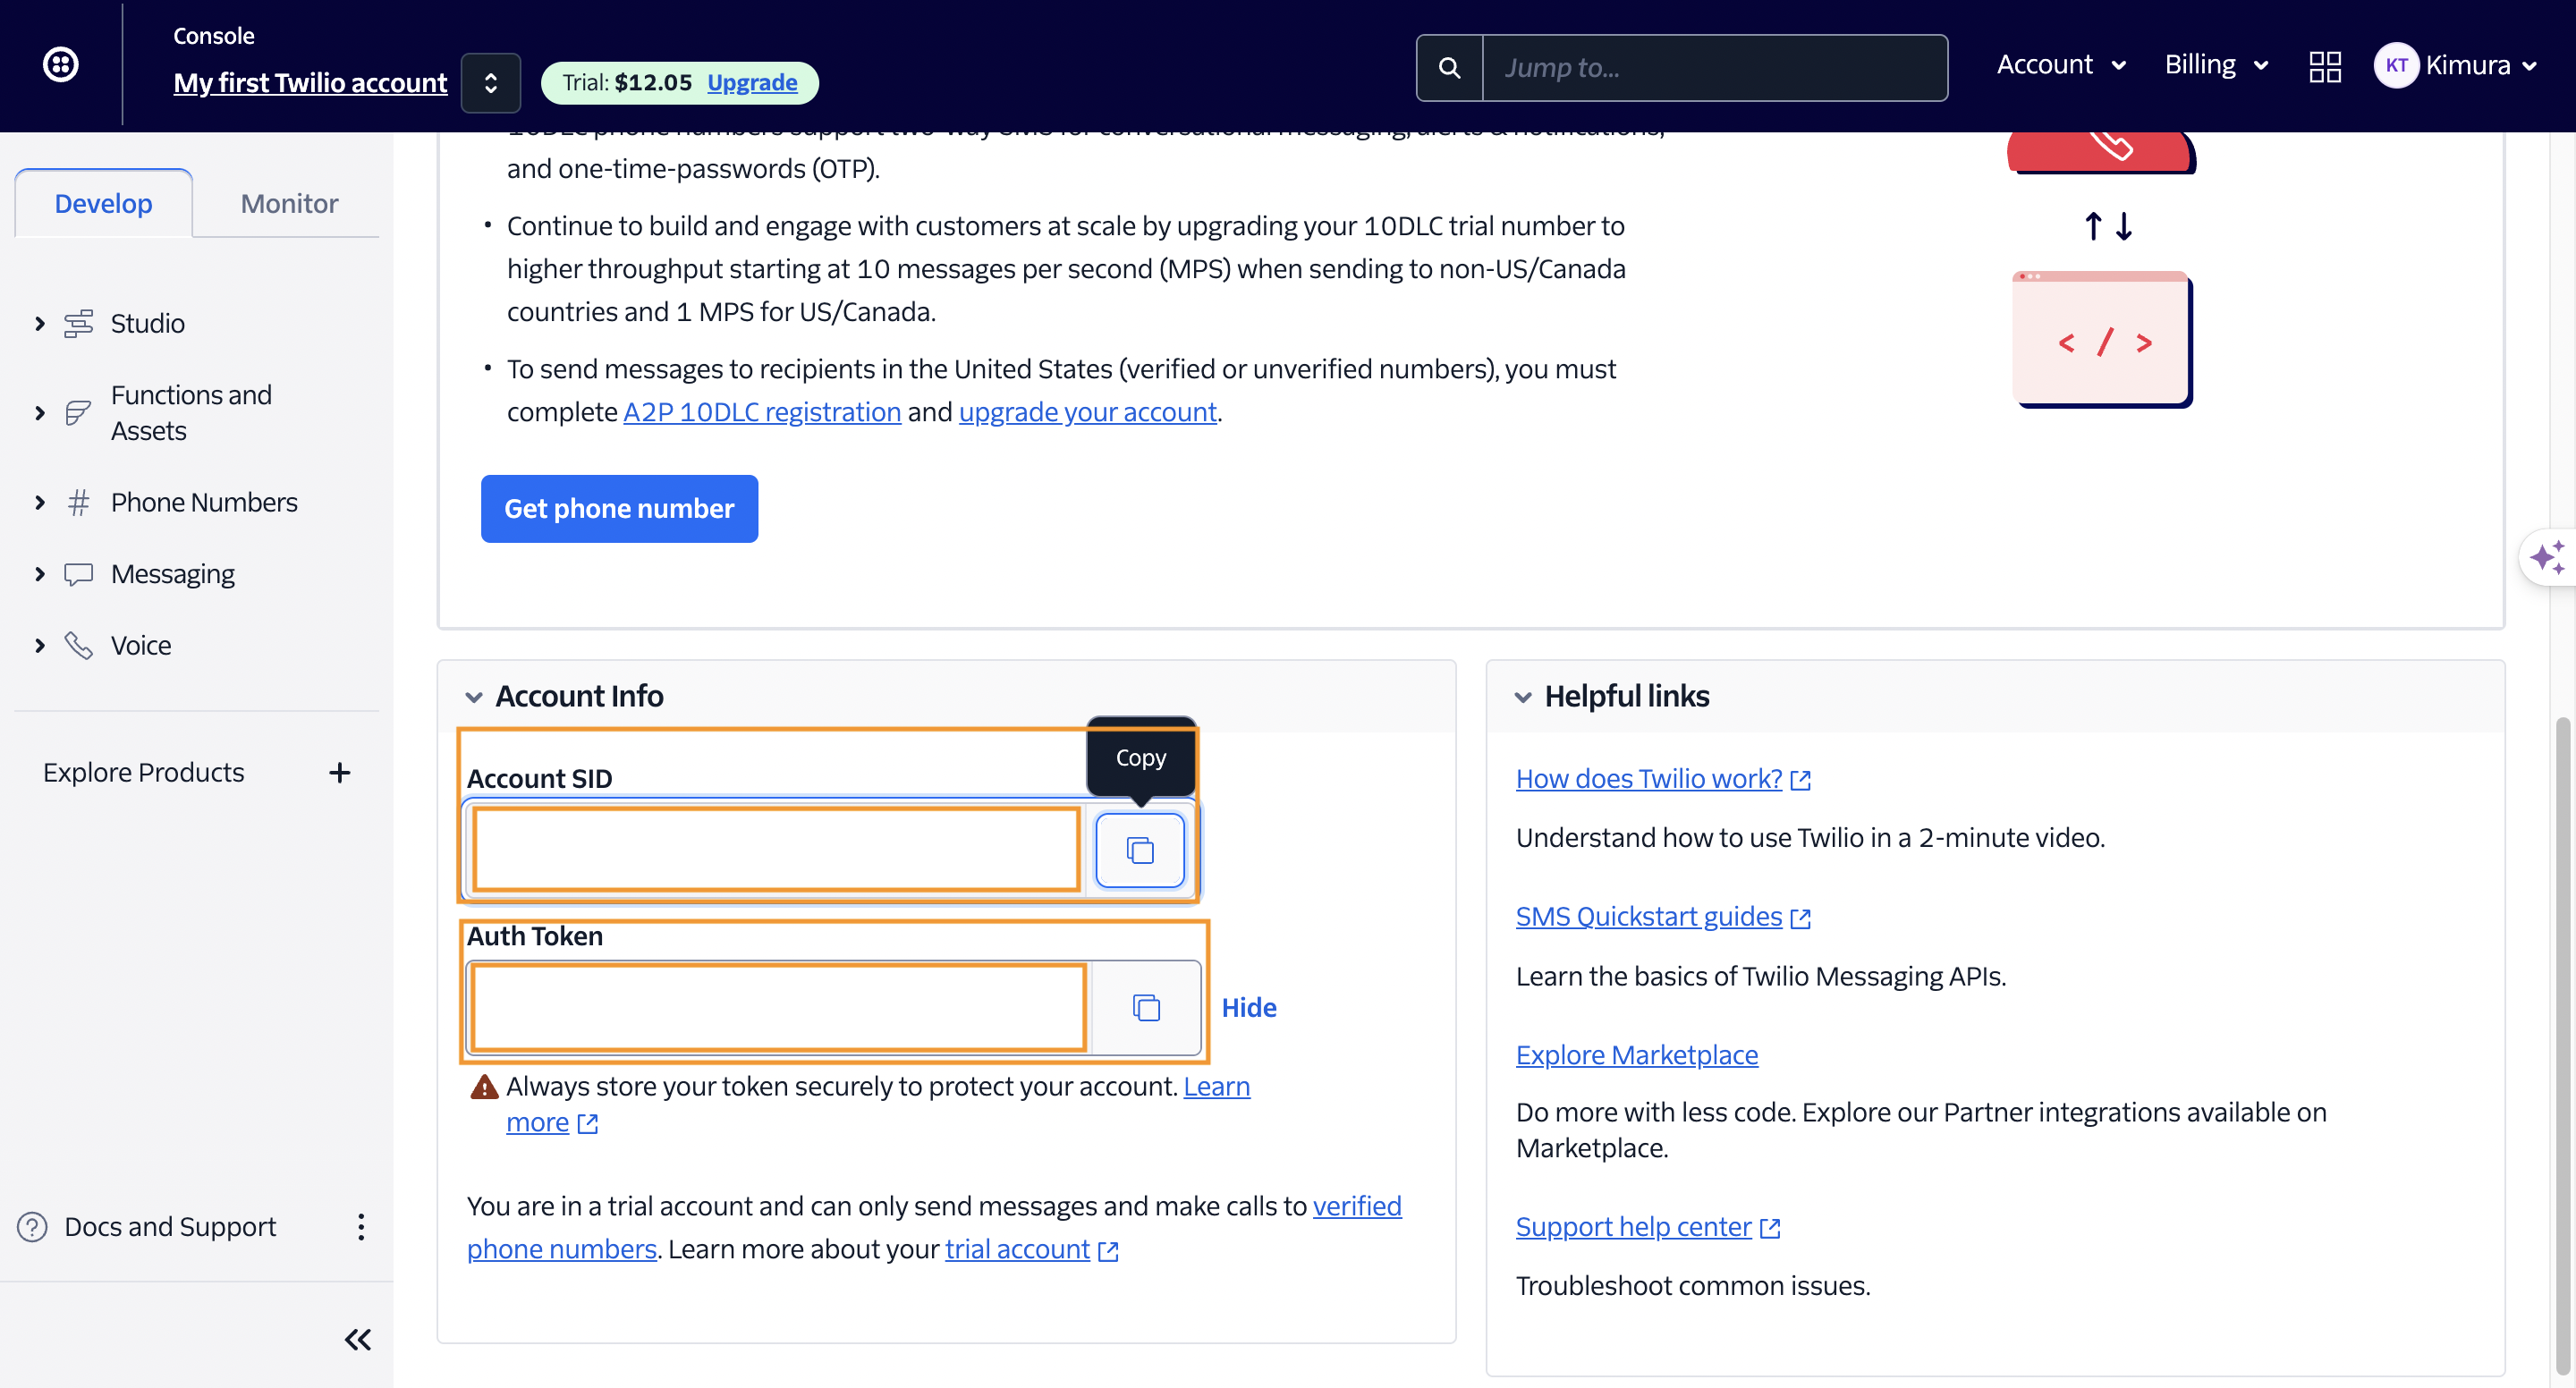Open Voice in the sidebar
Viewport: 2576px width, 1388px height.
[x=141, y=645]
